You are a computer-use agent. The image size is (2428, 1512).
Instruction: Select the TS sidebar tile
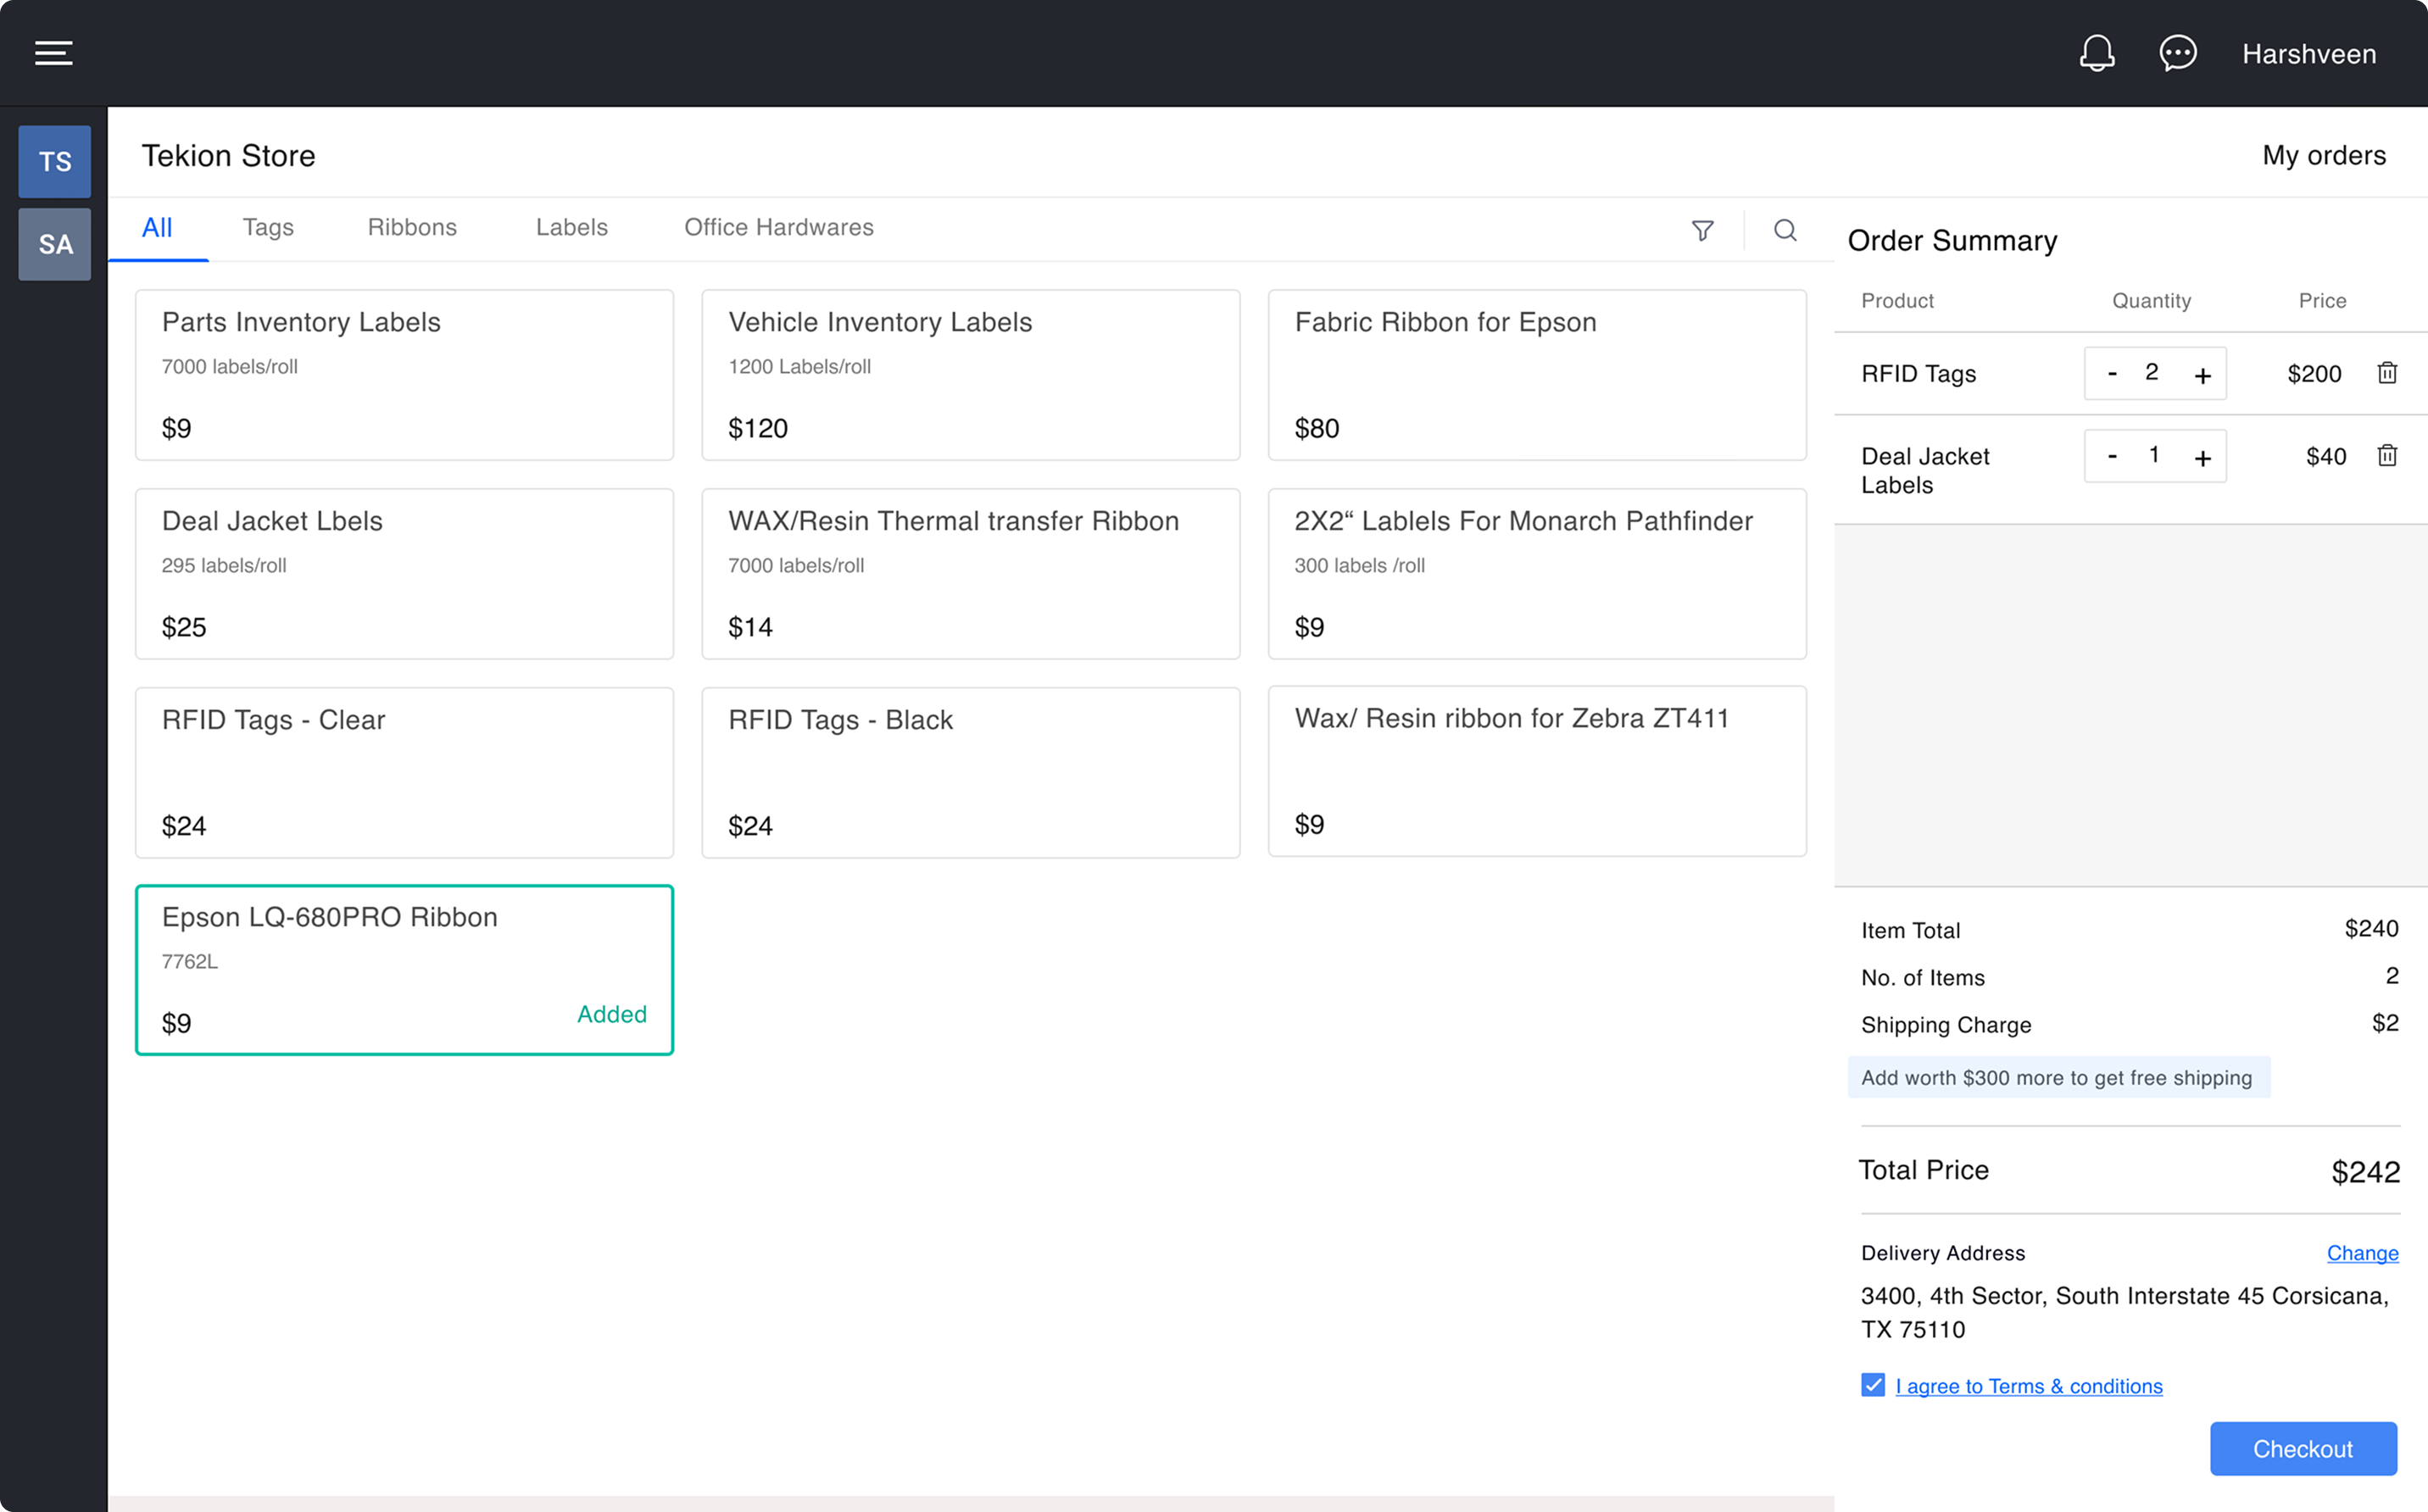tap(55, 162)
